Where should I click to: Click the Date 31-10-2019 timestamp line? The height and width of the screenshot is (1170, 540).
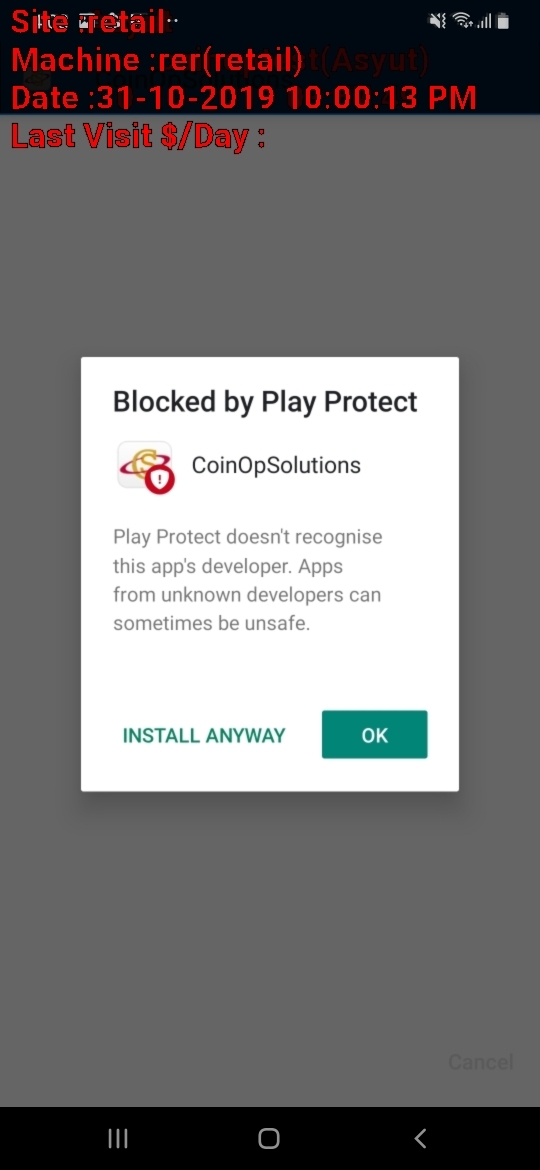pos(244,98)
